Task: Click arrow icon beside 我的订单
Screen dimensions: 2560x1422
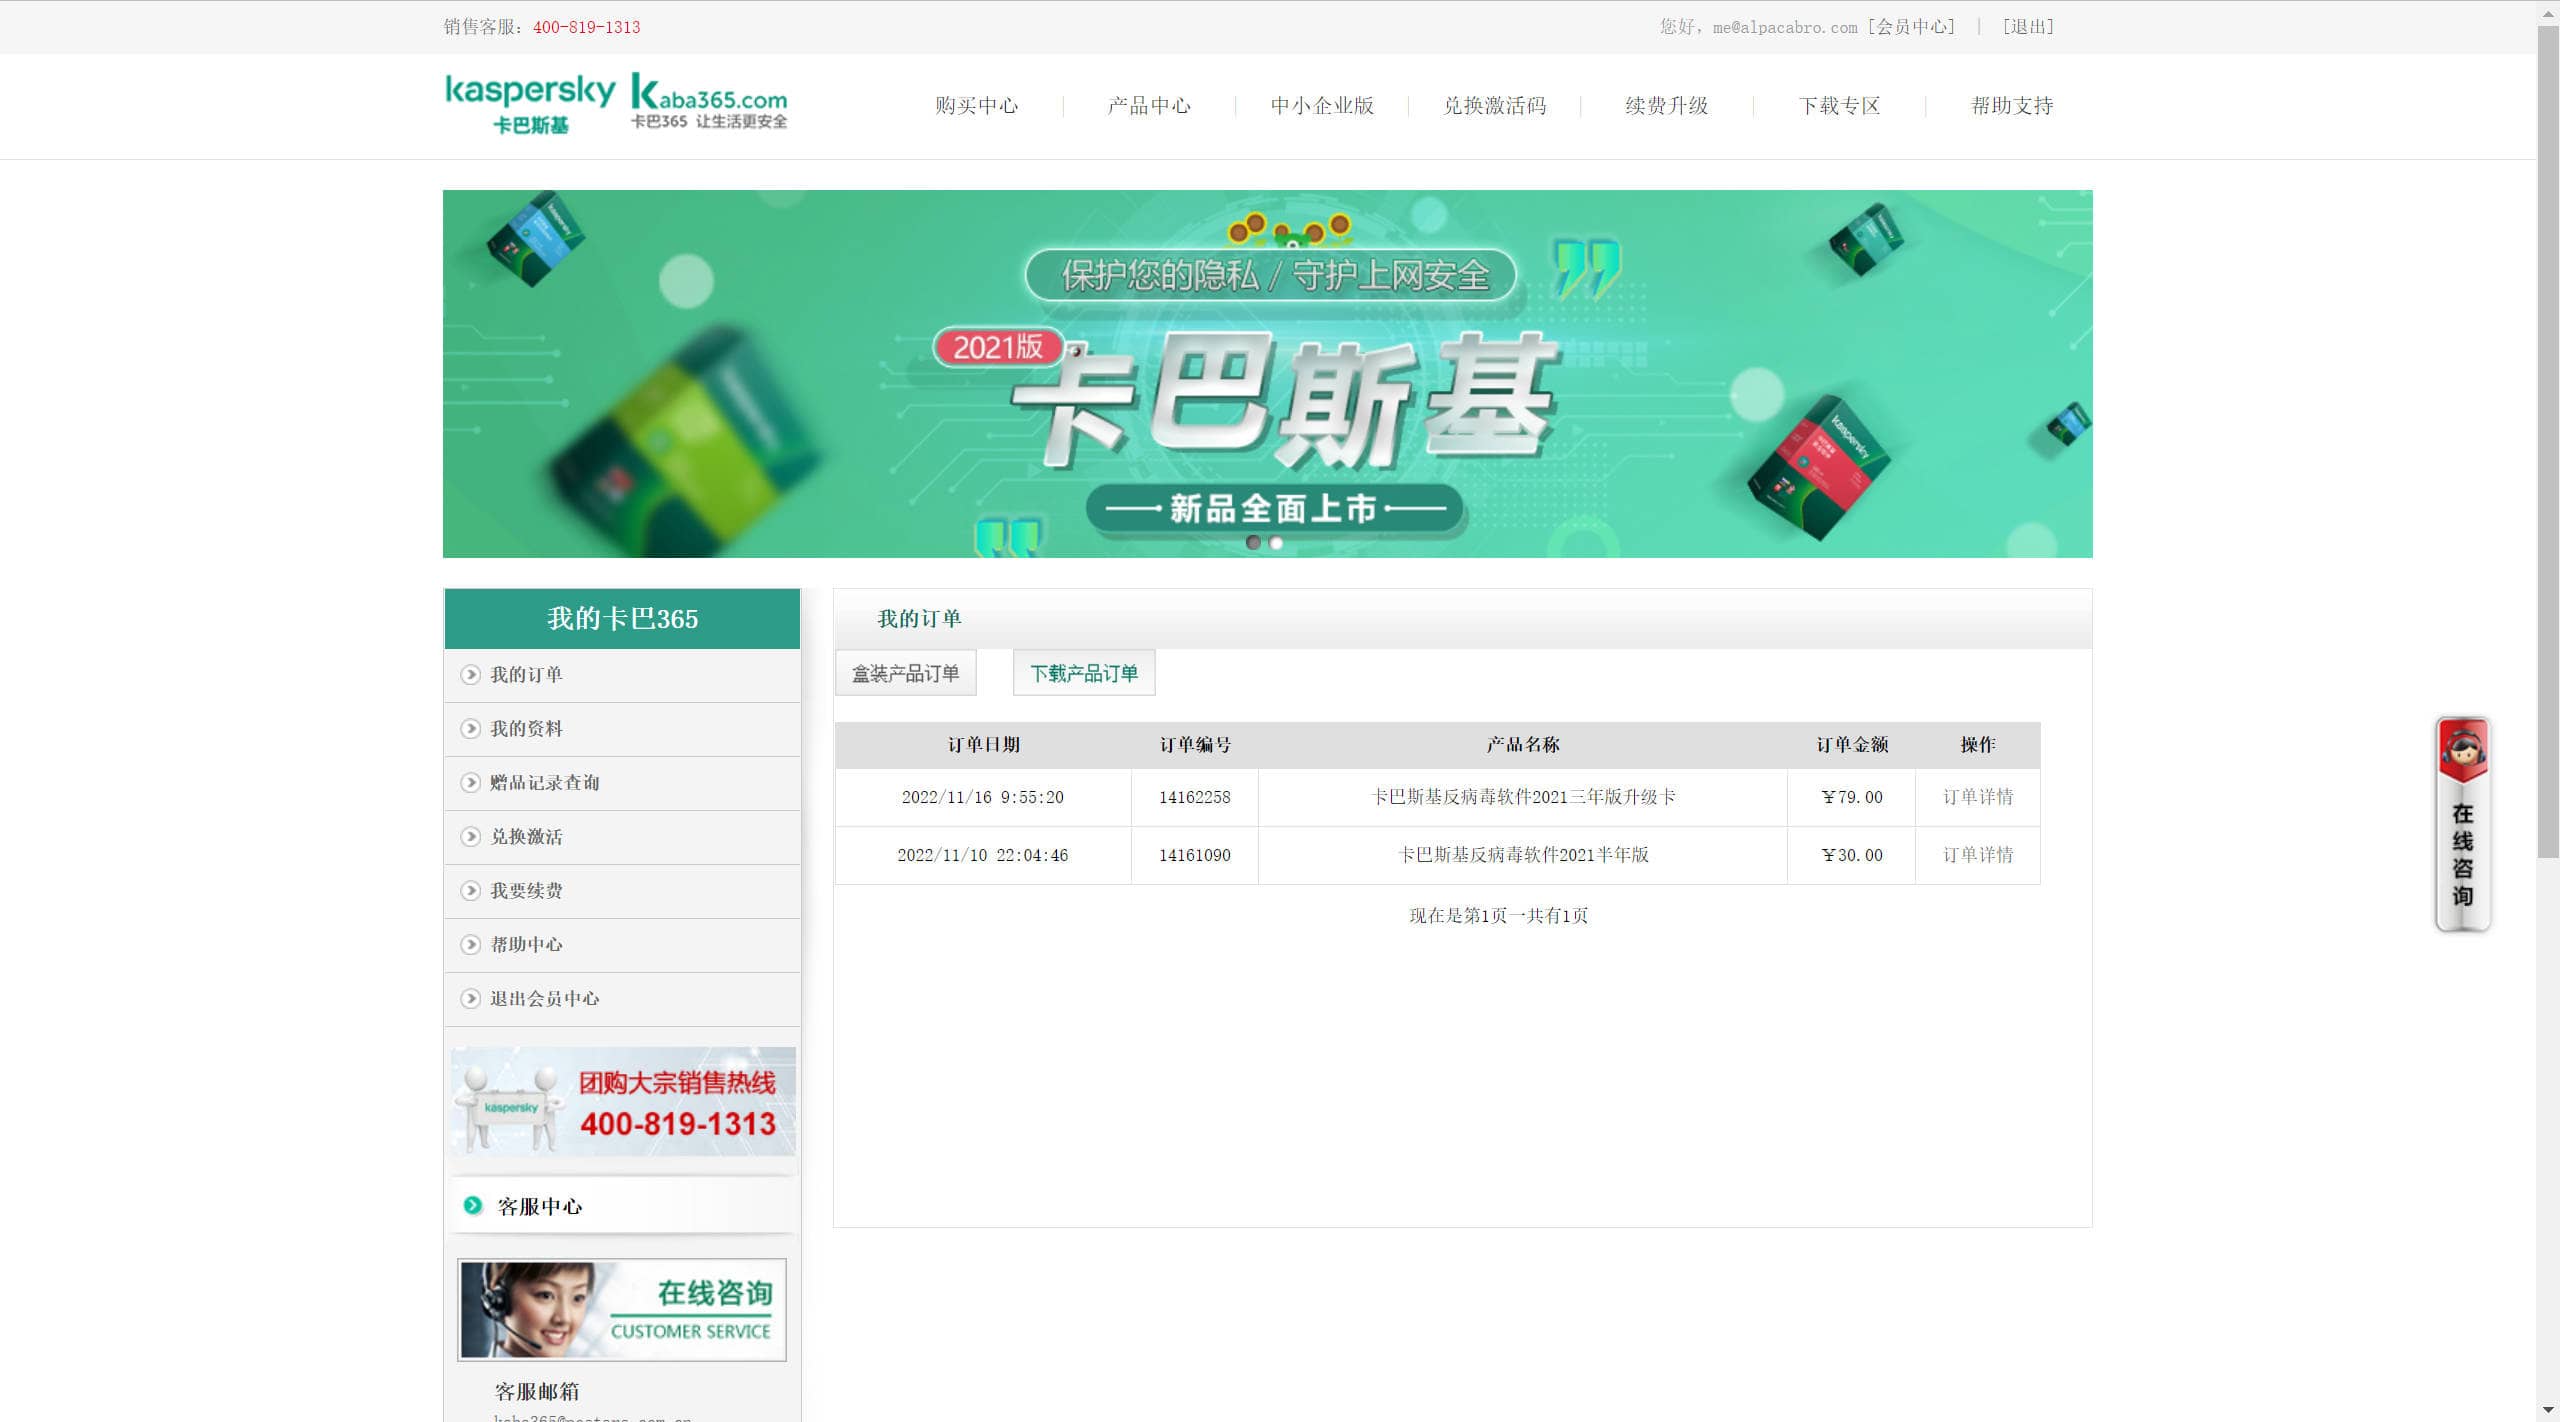Action: (470, 675)
